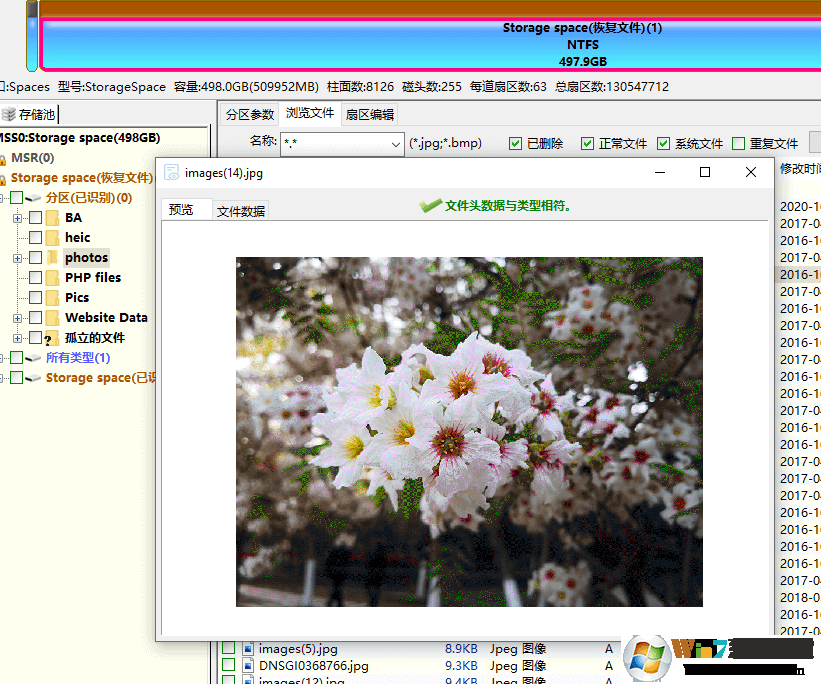The image size is (821, 684).
Task: Click the BA folder icon
Action: point(52,217)
